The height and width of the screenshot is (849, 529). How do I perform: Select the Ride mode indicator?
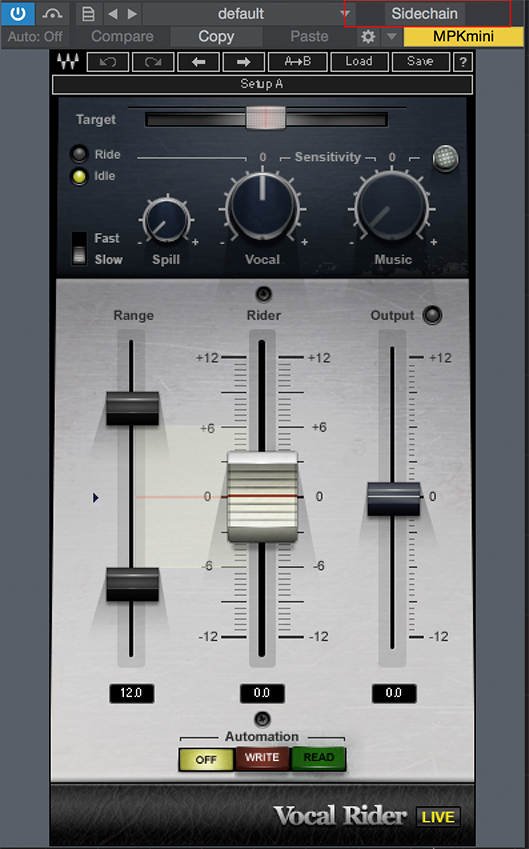[x=79, y=154]
